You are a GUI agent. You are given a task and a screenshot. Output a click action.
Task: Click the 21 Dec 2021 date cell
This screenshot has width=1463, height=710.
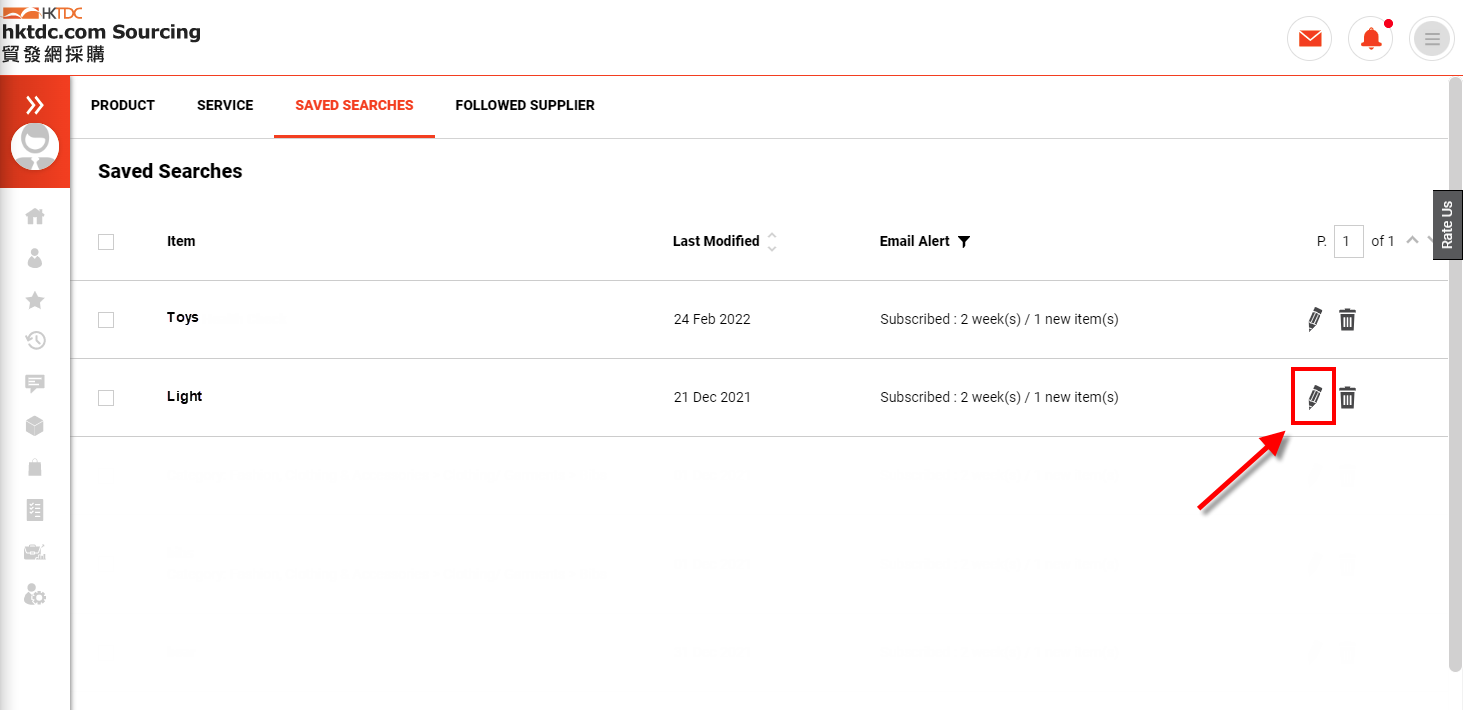click(x=712, y=397)
